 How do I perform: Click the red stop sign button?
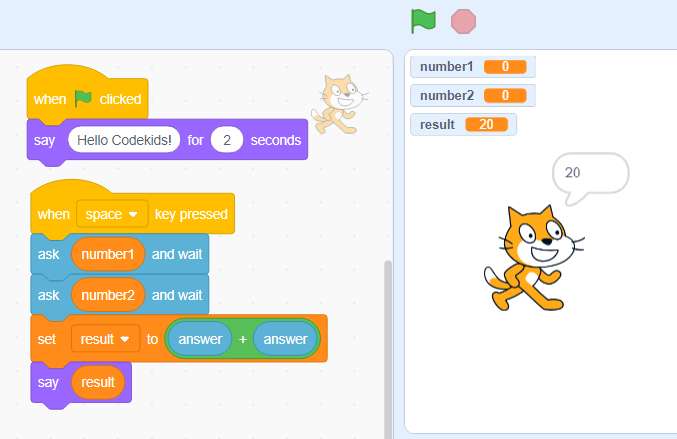[463, 22]
